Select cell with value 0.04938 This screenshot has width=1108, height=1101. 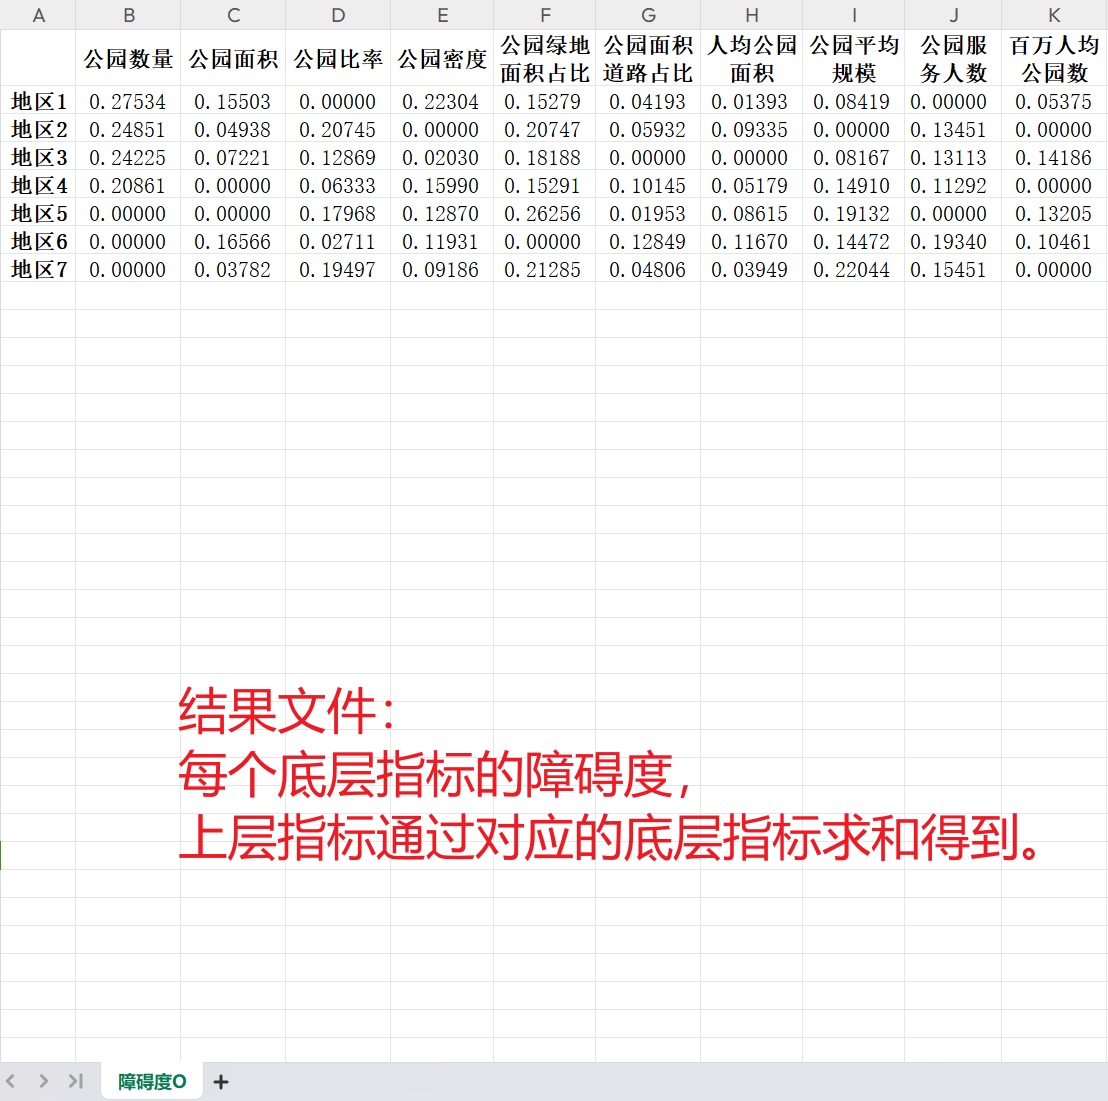(x=233, y=129)
